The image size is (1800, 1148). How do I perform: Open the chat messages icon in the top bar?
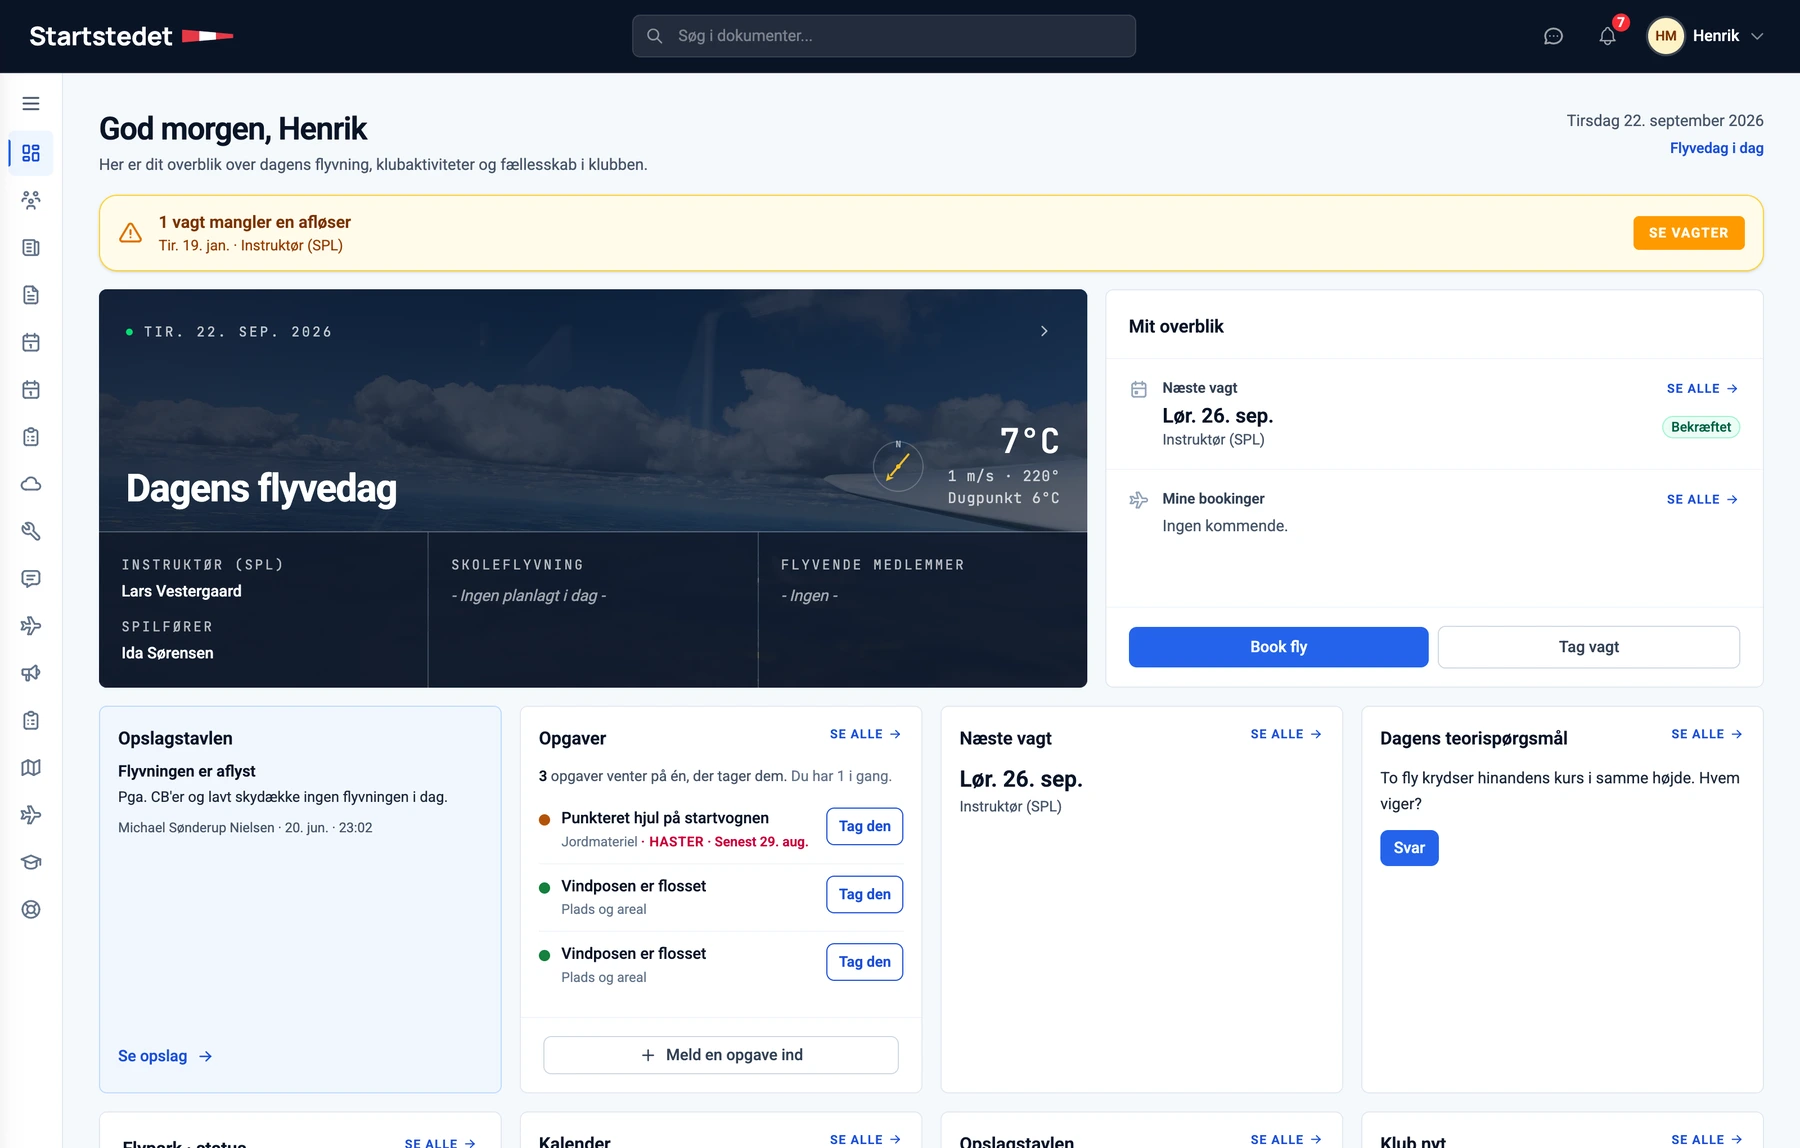click(1553, 36)
